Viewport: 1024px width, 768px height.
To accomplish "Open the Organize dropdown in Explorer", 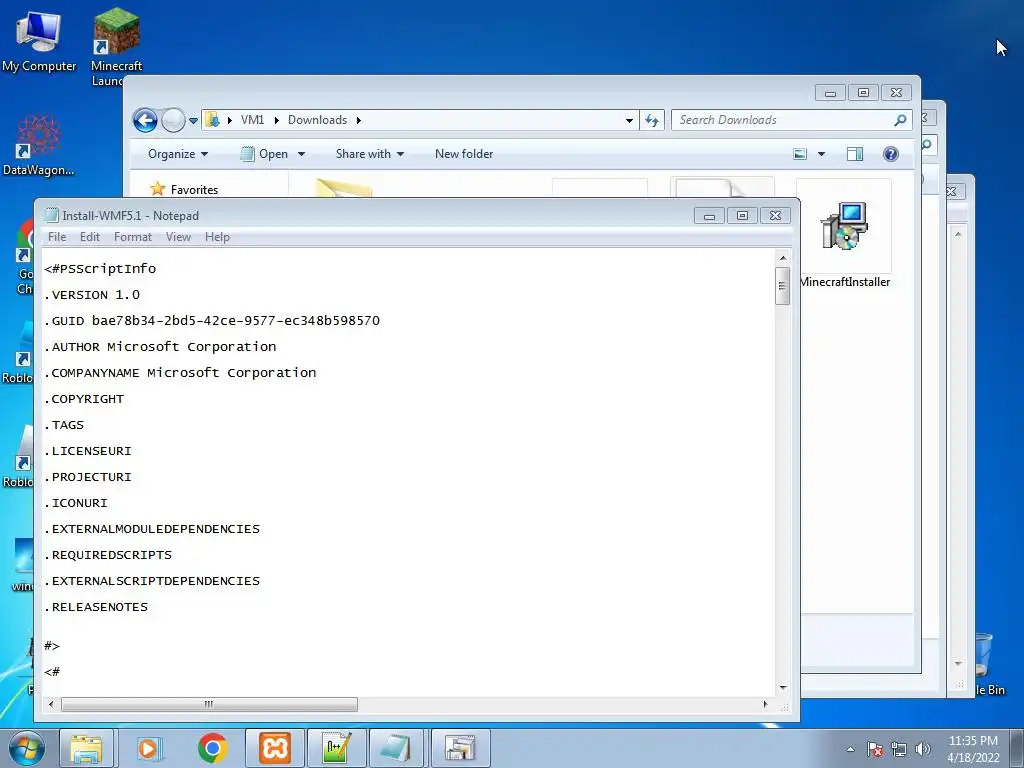I will tap(178, 154).
